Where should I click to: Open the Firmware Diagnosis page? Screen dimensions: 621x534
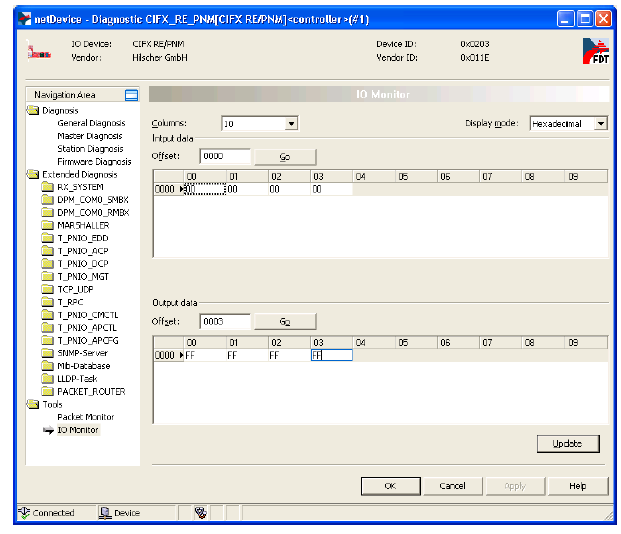tap(94, 161)
